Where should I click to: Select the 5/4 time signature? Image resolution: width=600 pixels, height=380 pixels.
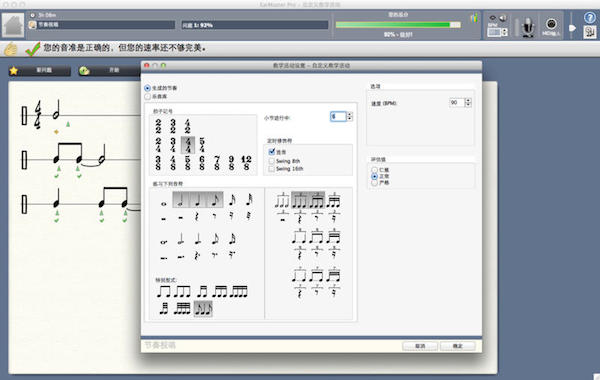click(x=202, y=145)
